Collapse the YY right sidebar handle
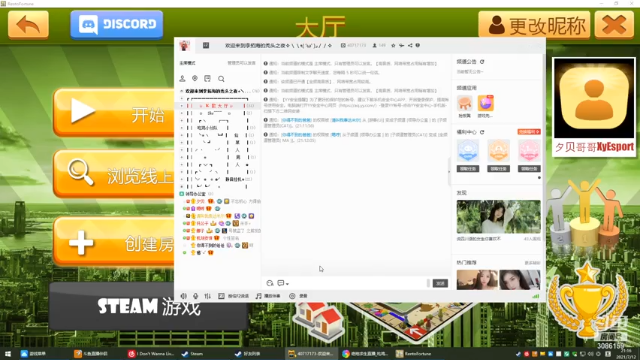Viewport: 640px width, 360px height. click(x=449, y=172)
